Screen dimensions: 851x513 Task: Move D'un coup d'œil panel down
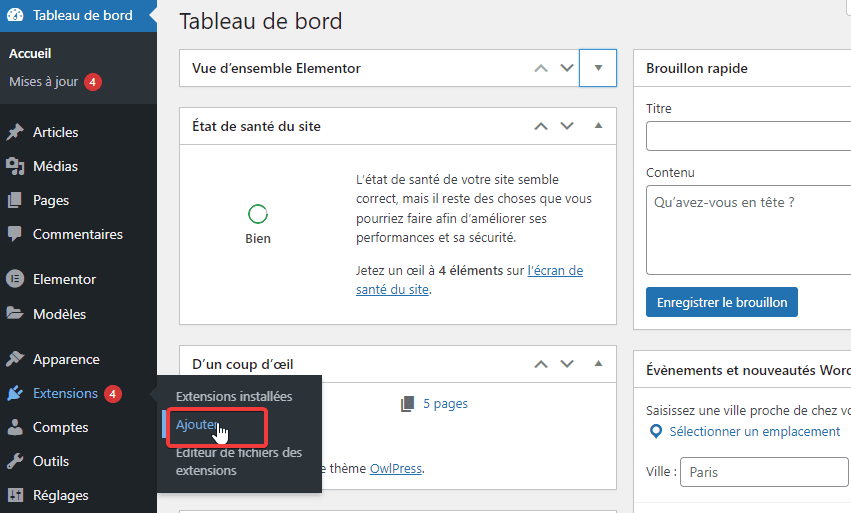[567, 364]
